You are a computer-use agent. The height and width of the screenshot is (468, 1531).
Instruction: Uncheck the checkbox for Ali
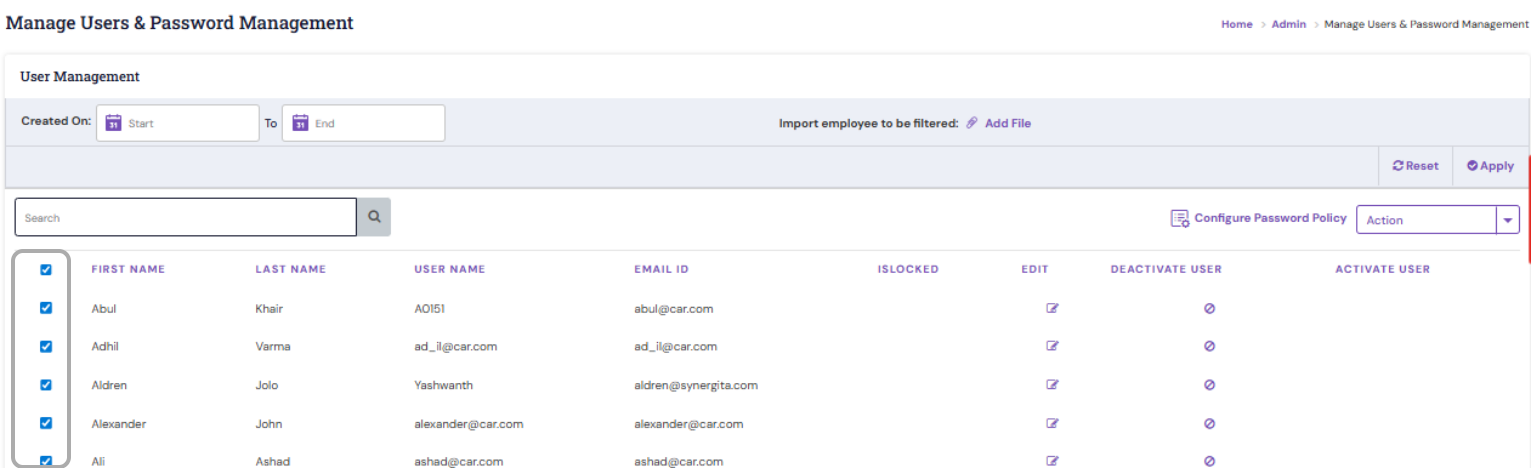click(x=46, y=461)
